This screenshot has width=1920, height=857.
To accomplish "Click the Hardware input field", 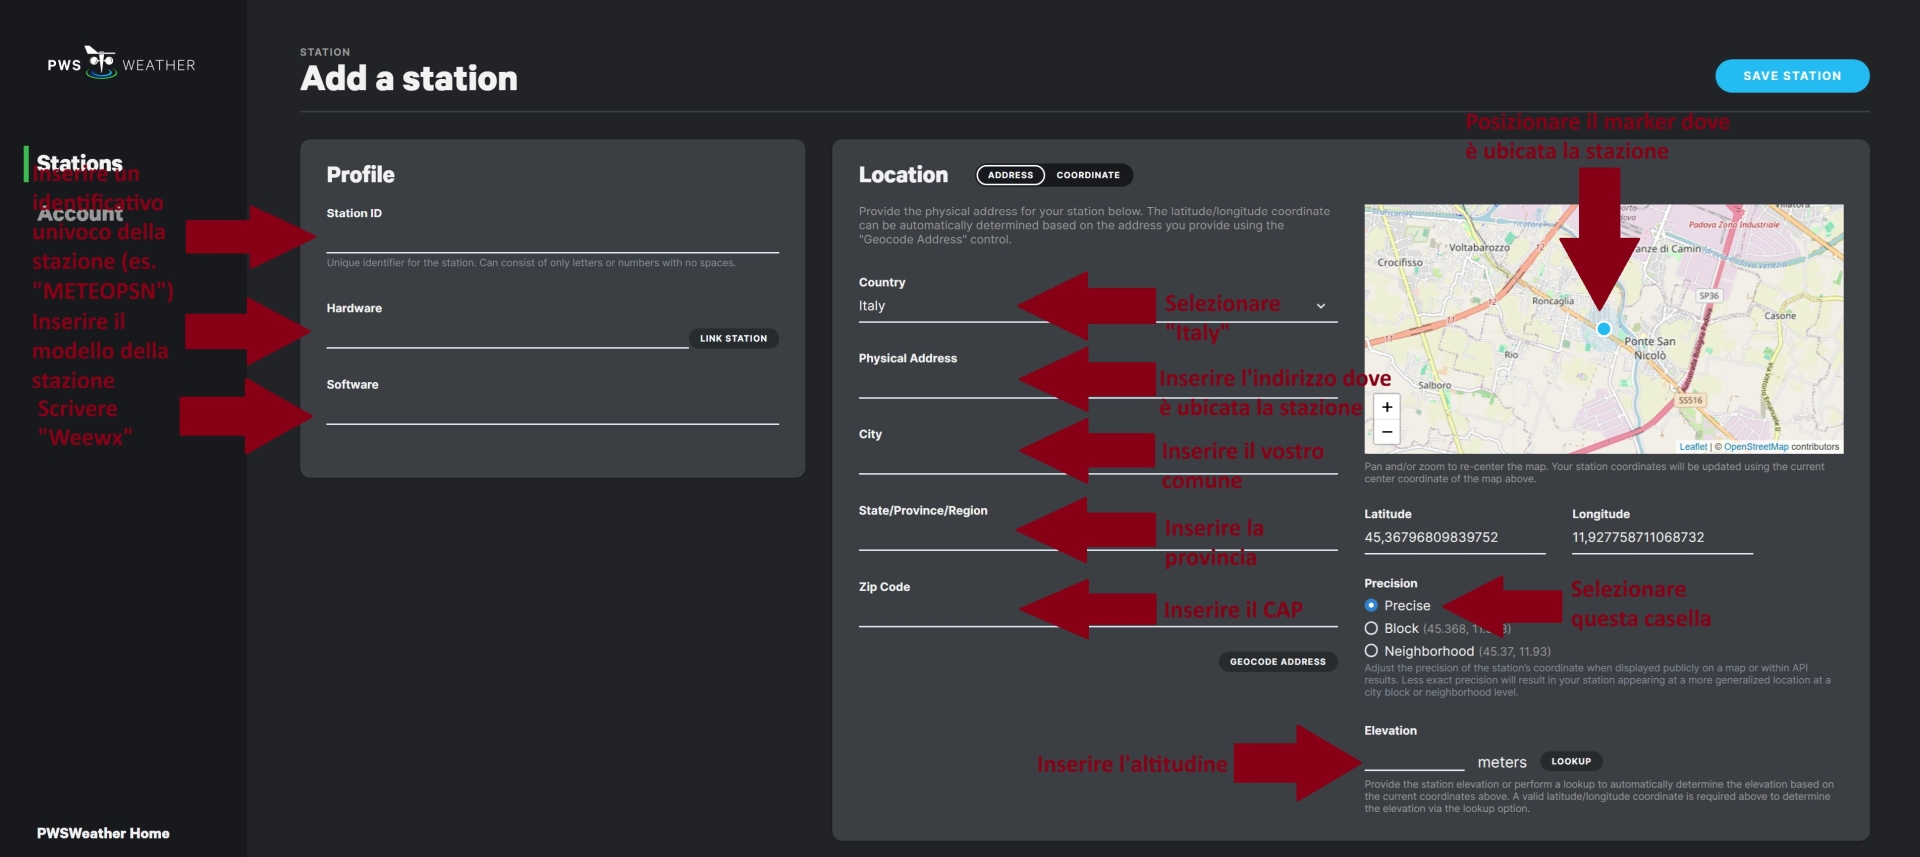I will pos(507,335).
